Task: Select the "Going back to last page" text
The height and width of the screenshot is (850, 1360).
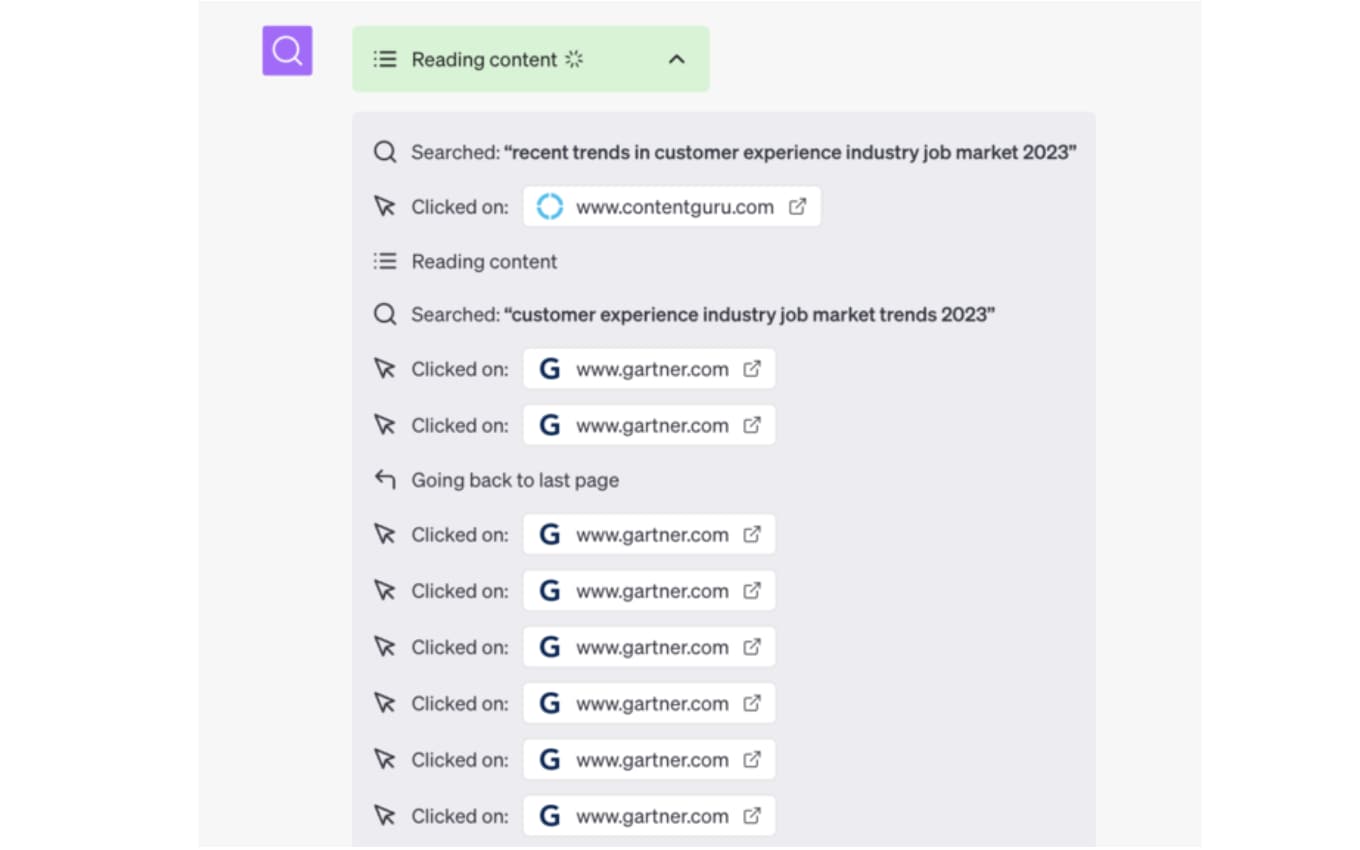Action: [515, 480]
